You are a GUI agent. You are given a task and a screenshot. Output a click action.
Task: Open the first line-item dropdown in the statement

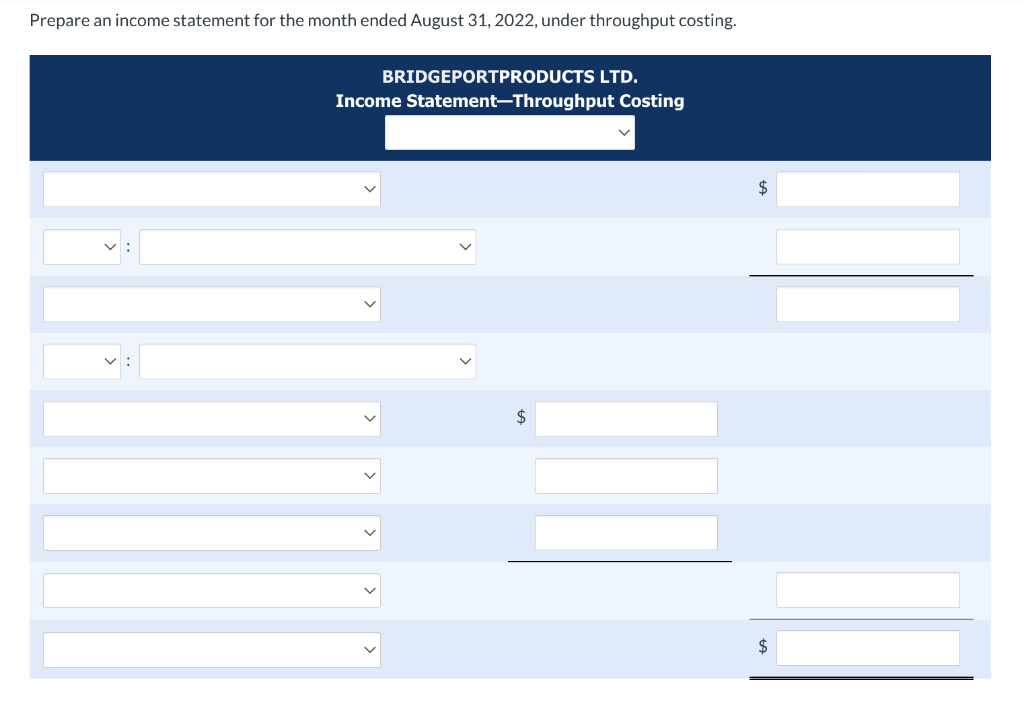pyautogui.click(x=211, y=189)
